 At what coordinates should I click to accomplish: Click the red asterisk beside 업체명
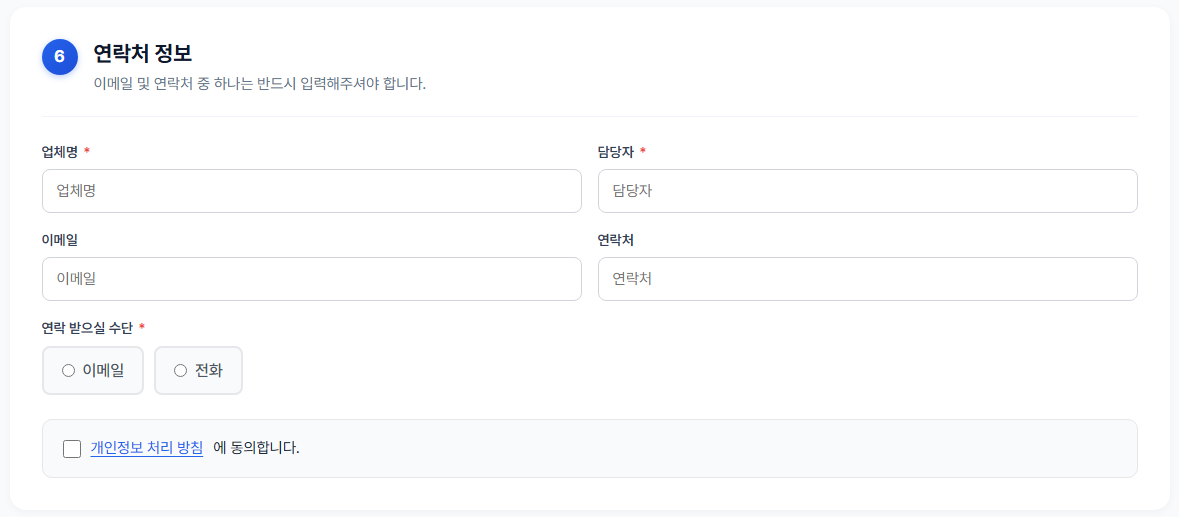point(86,151)
